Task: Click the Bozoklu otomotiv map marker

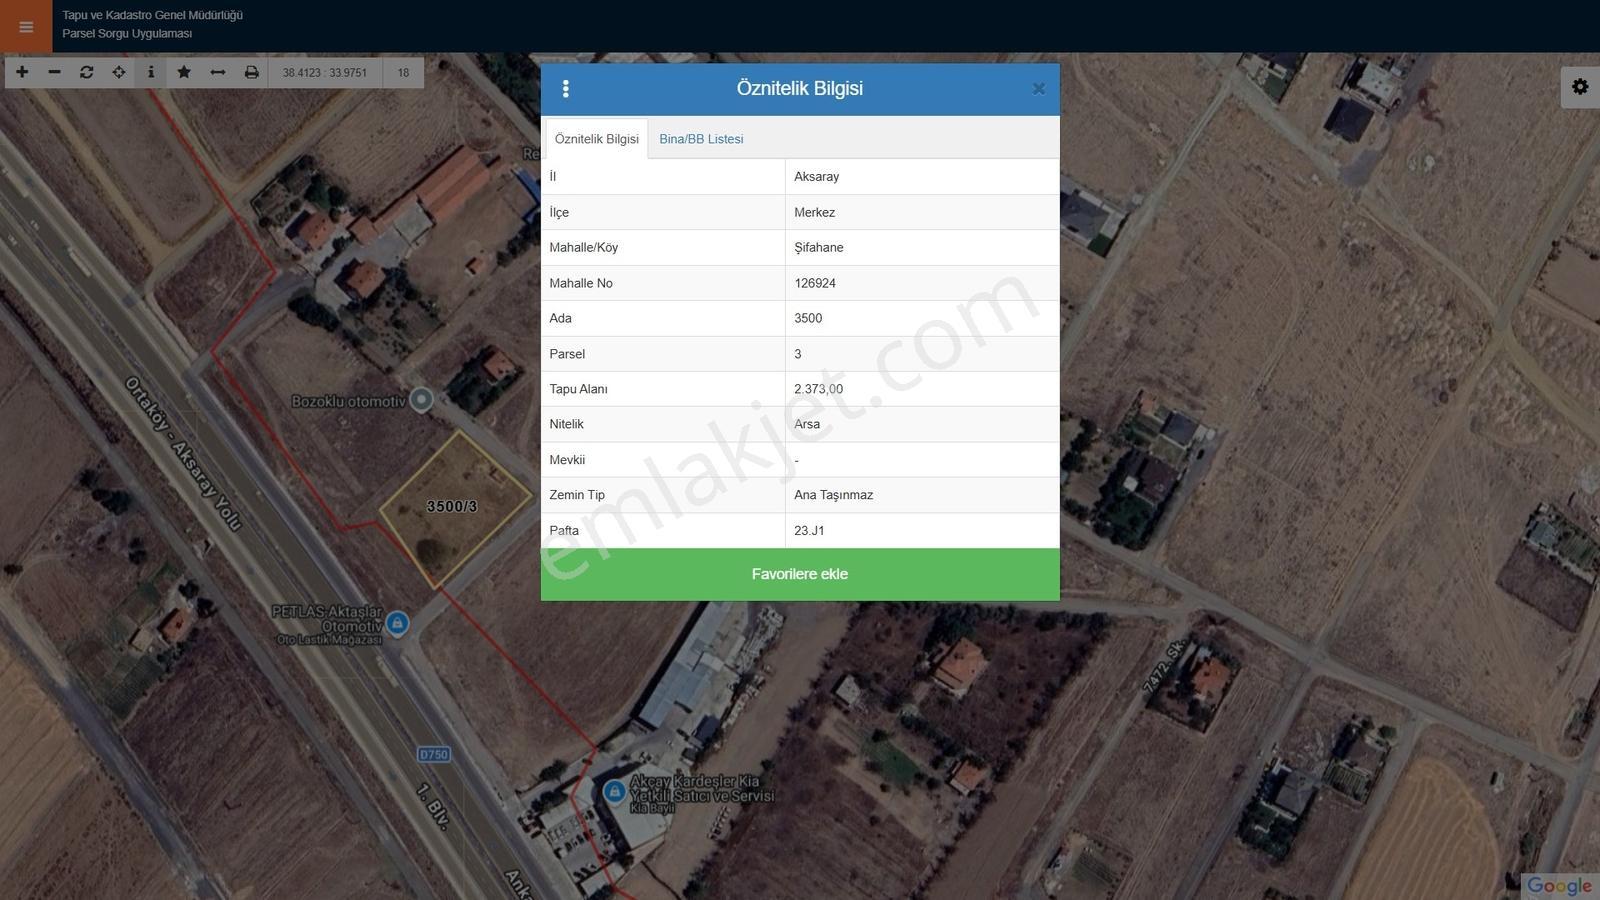Action: (422, 399)
